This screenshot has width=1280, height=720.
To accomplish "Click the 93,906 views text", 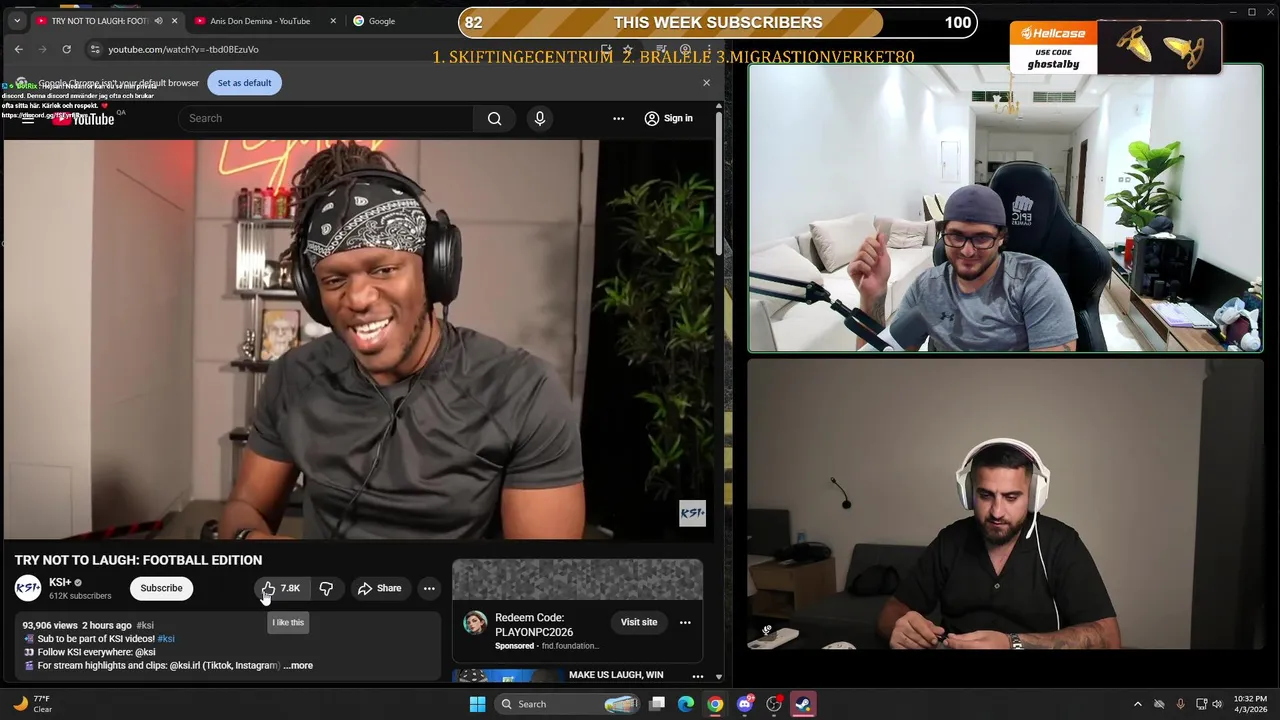I will click(x=50, y=625).
